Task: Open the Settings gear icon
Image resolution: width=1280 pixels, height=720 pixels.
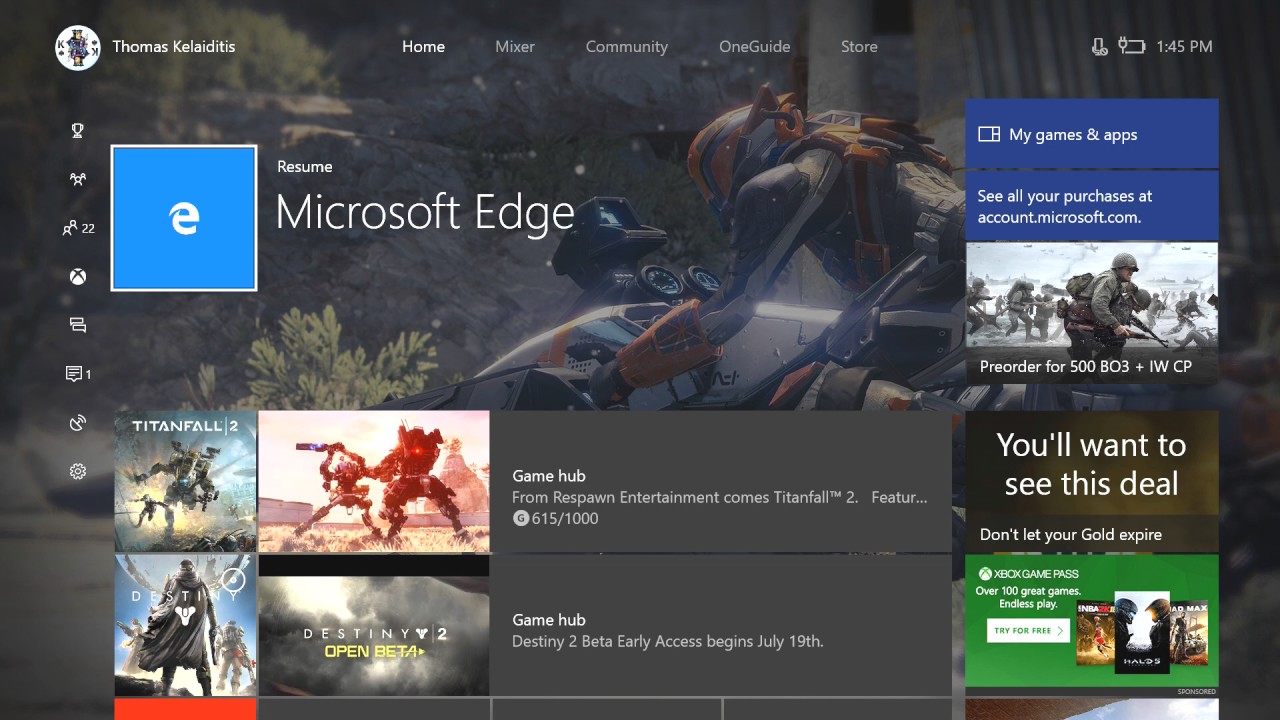Action: point(77,472)
